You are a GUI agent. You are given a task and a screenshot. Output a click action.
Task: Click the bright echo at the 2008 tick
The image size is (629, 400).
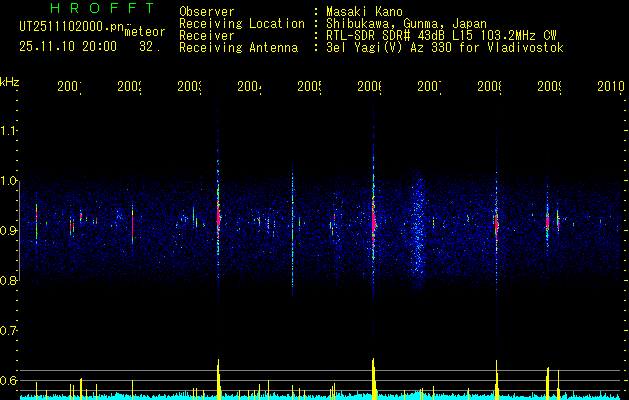(496, 223)
